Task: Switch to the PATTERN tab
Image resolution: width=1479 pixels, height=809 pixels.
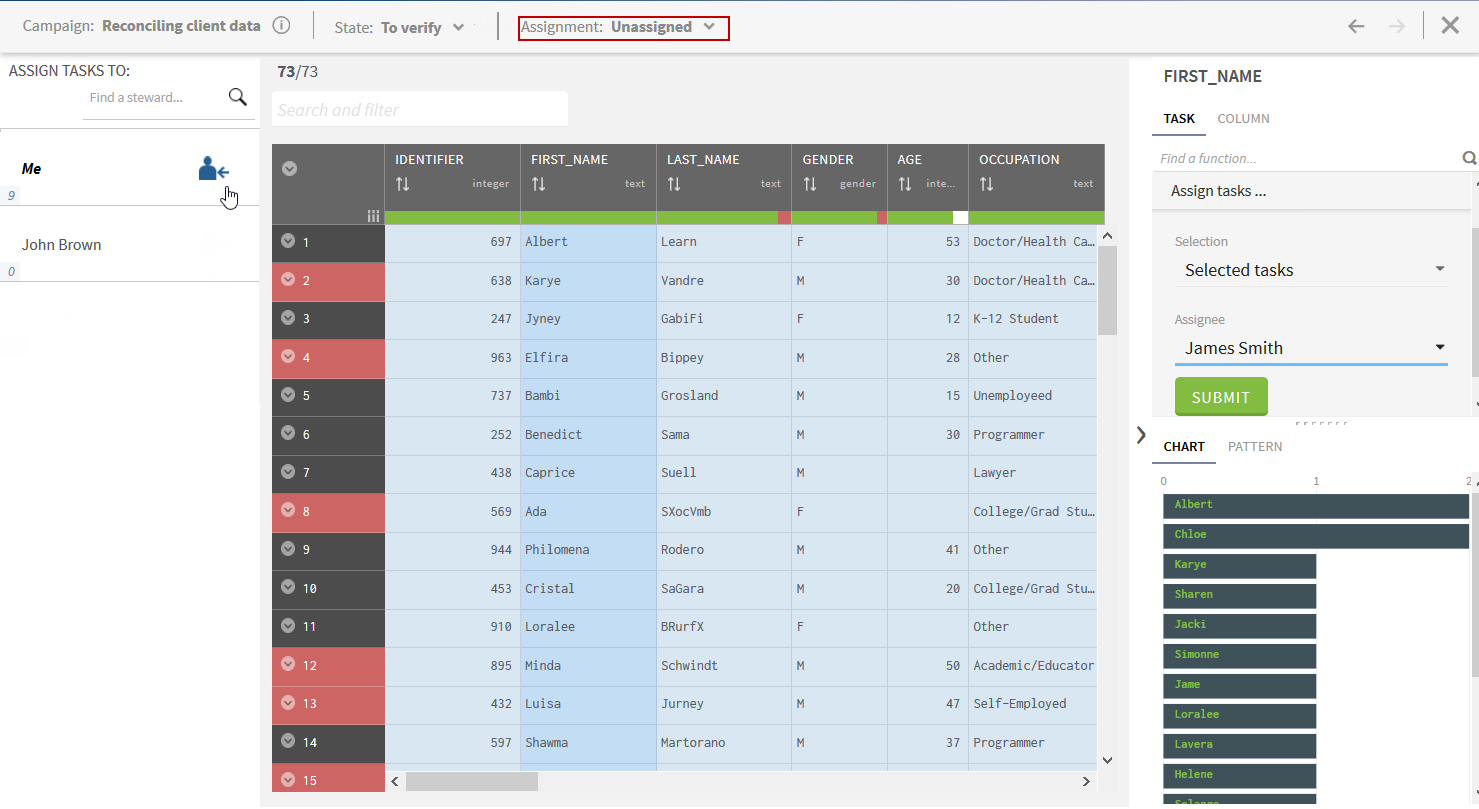Action: tap(1255, 446)
